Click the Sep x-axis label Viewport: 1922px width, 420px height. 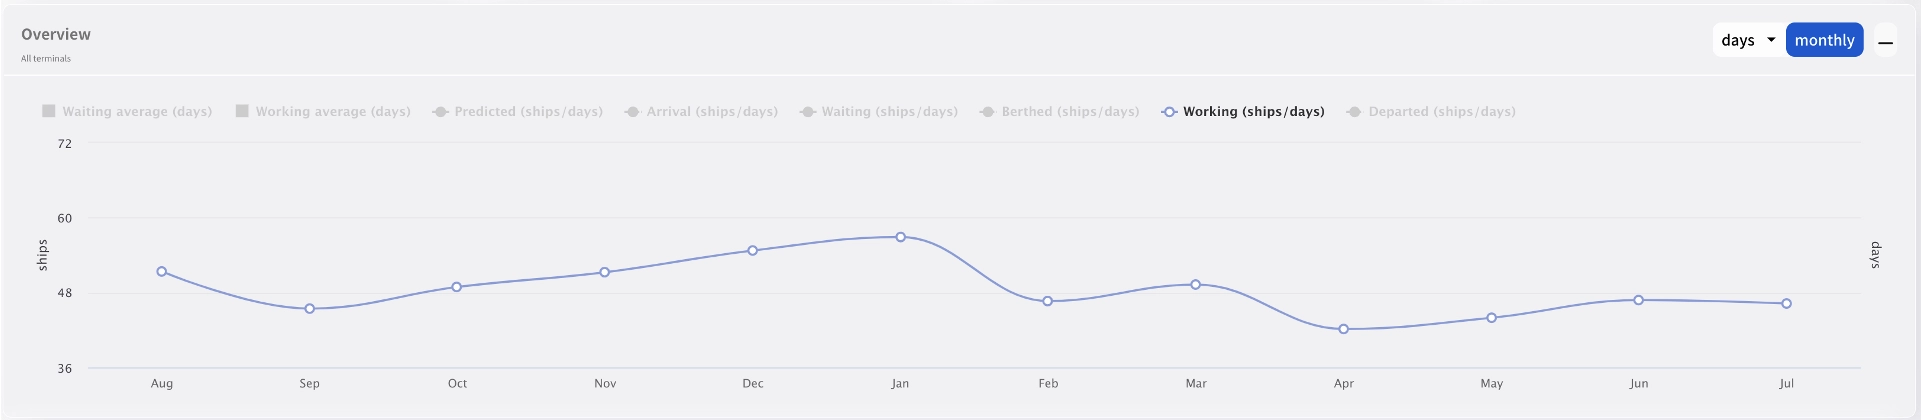pyautogui.click(x=310, y=384)
